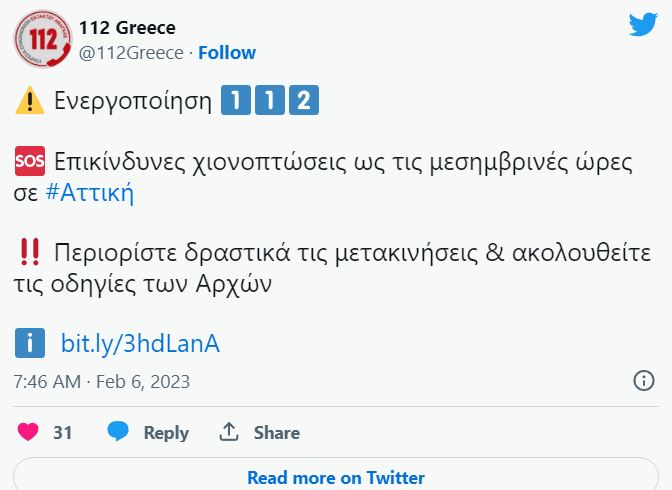
Task: Click the Reply text label
Action: click(x=166, y=432)
